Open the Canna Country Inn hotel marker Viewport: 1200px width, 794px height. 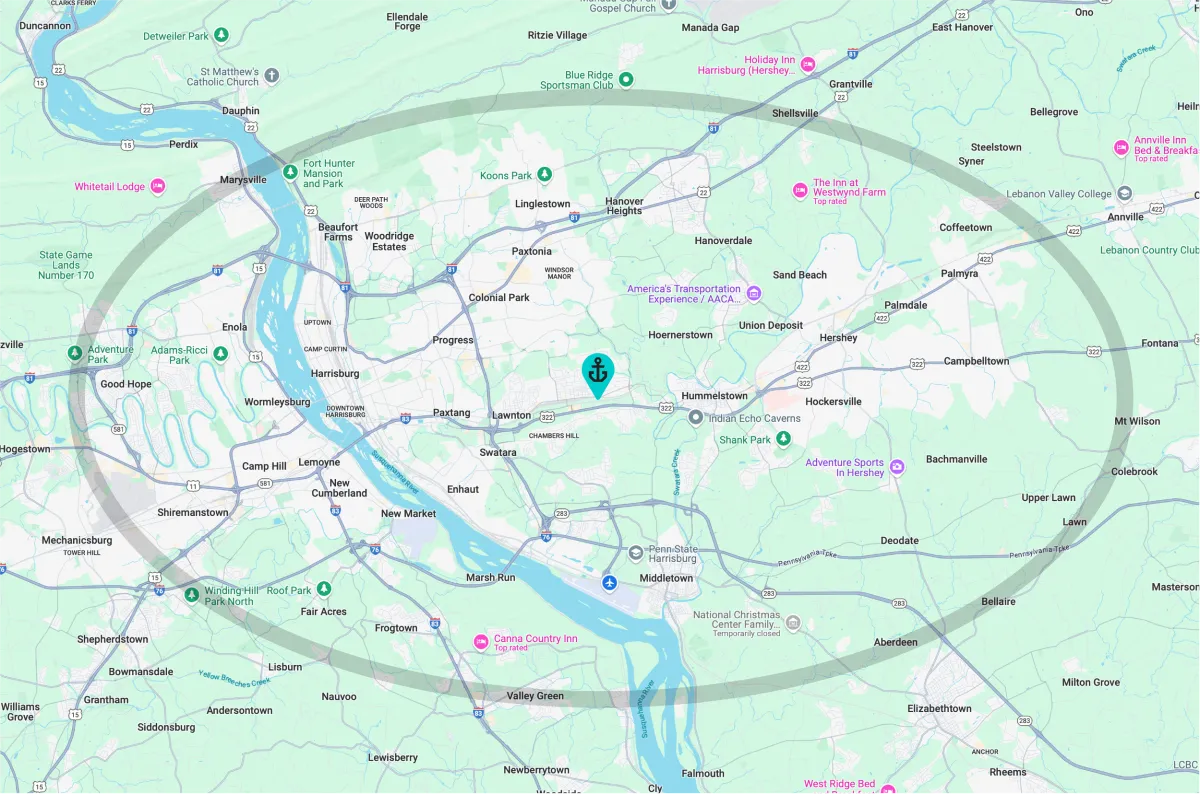tap(481, 640)
